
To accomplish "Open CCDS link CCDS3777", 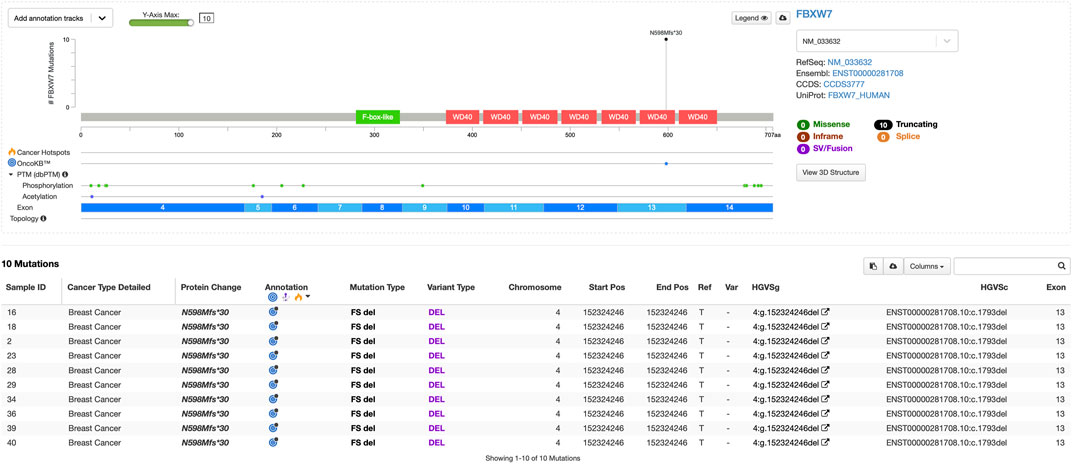I will coord(846,84).
